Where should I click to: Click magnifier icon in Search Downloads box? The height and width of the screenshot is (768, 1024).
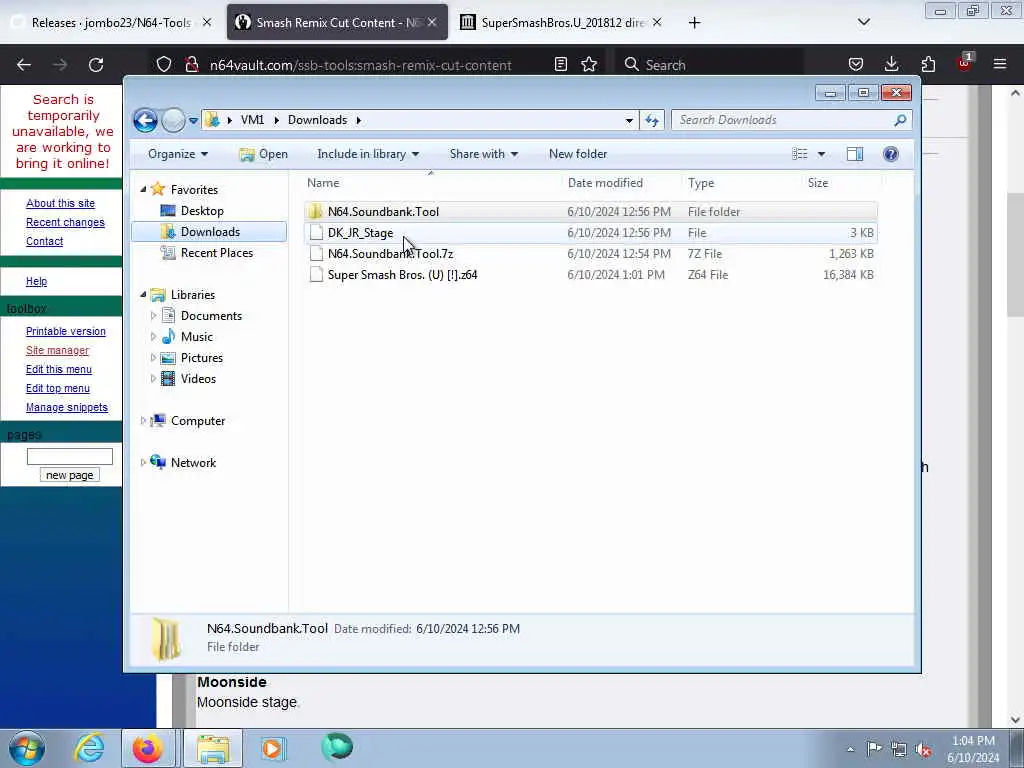tap(901, 120)
